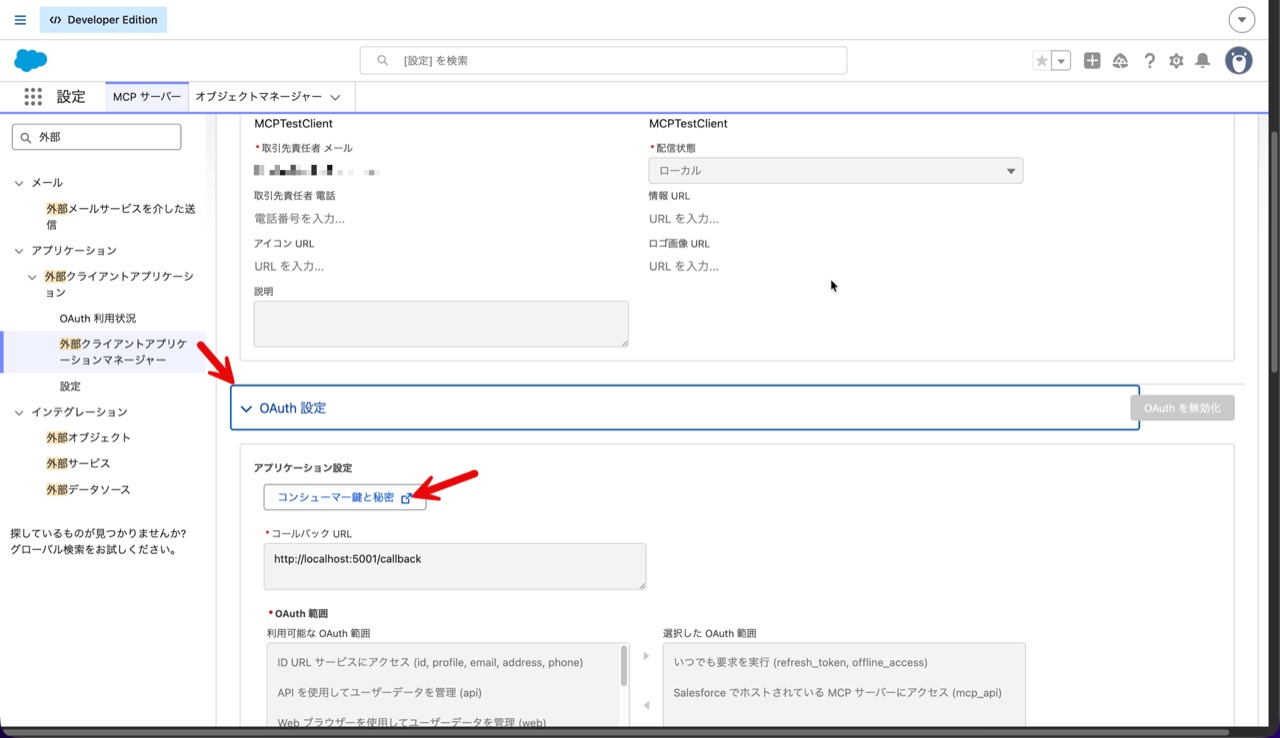Open the user profile avatar
Screen dimensions: 1280x738
point(1239,61)
